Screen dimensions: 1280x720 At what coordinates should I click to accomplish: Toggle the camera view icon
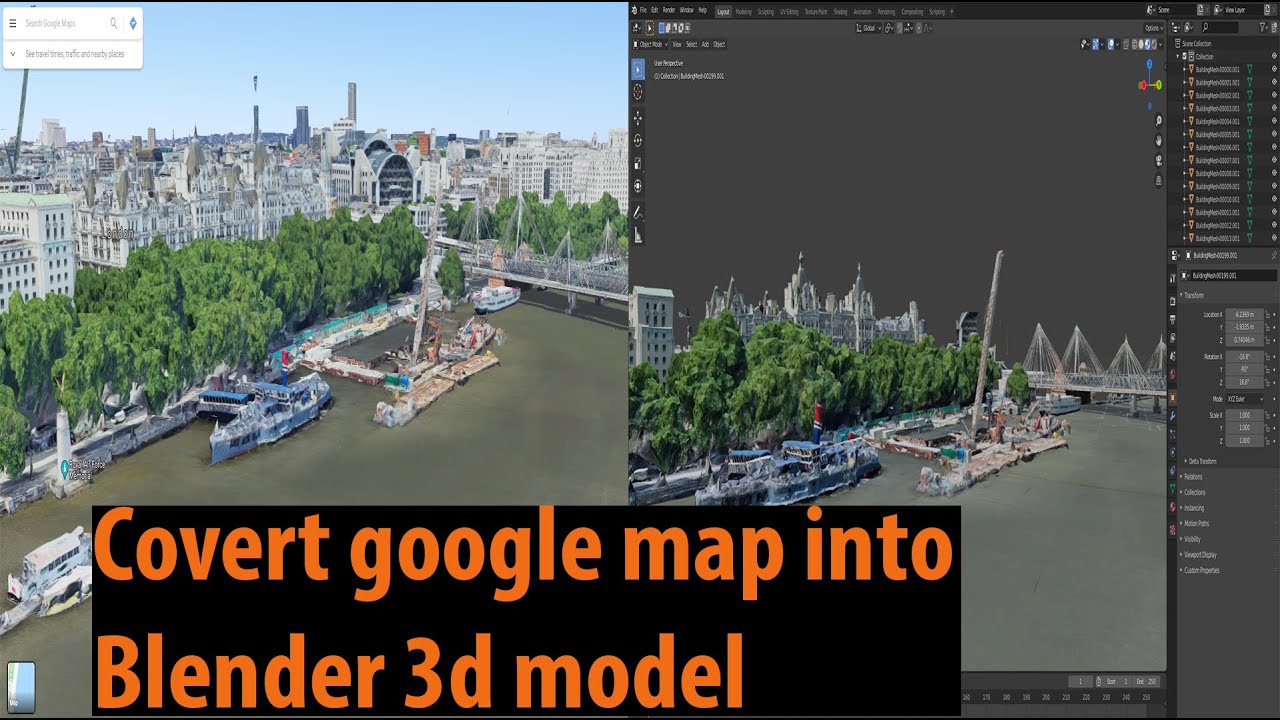coord(1159,161)
